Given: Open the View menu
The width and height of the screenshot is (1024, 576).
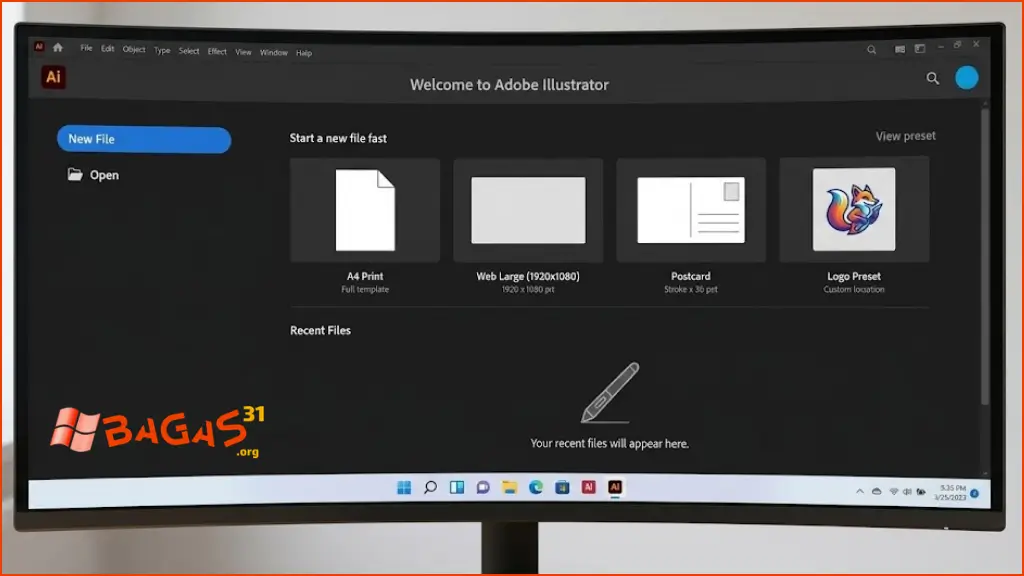Looking at the screenshot, I should [243, 52].
